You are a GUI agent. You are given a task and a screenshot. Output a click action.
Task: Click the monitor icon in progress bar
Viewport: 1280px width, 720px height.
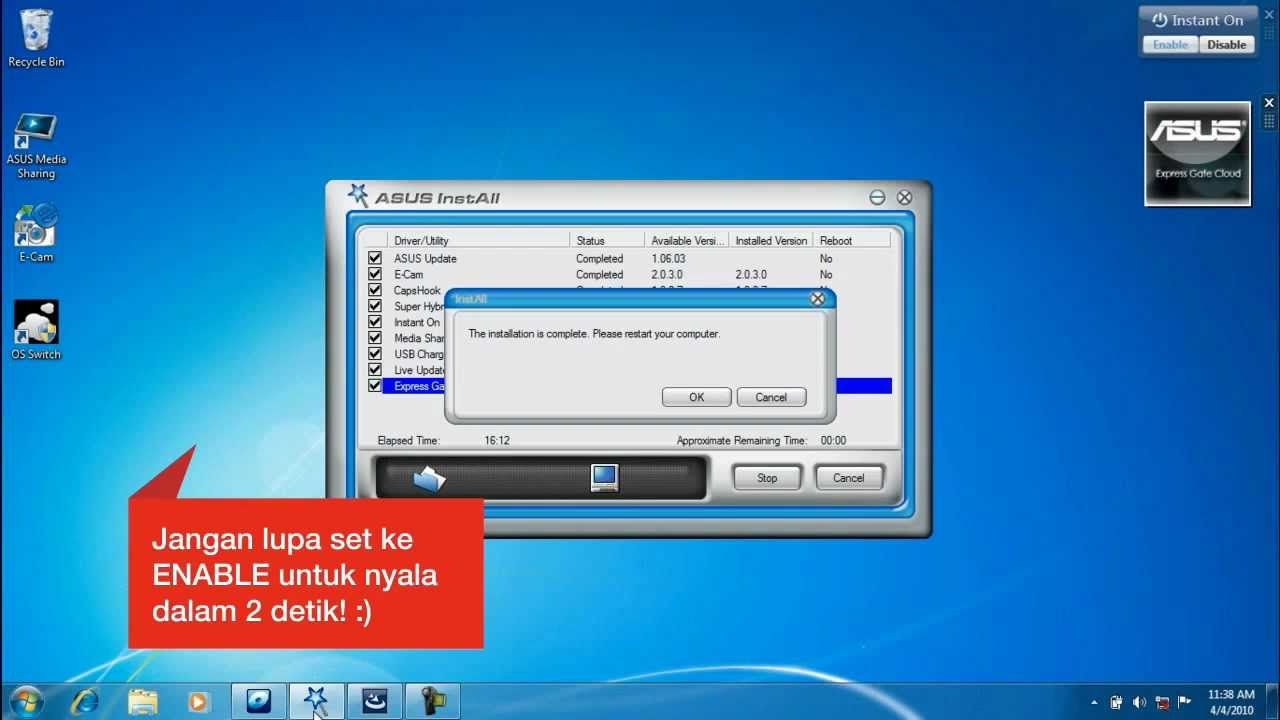pyautogui.click(x=604, y=478)
